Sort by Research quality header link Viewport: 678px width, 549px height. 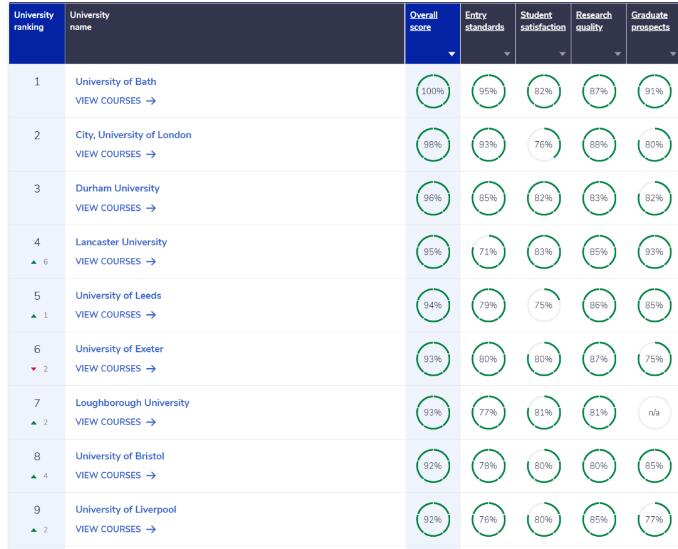(594, 21)
